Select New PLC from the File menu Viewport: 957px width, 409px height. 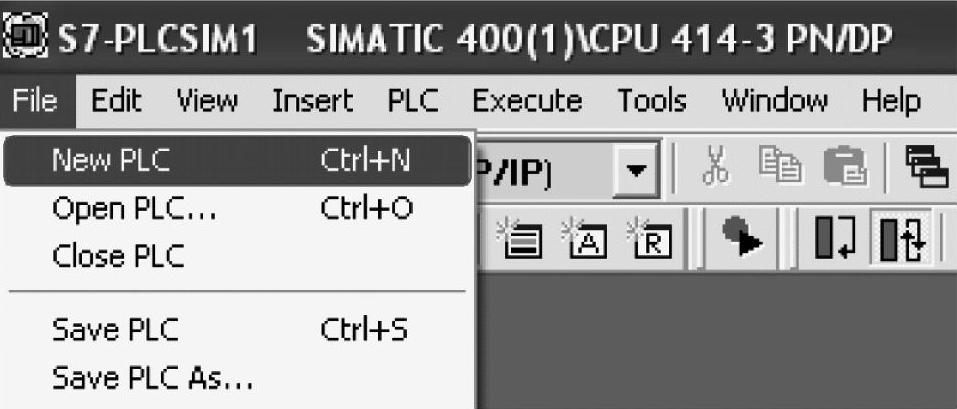(238, 161)
